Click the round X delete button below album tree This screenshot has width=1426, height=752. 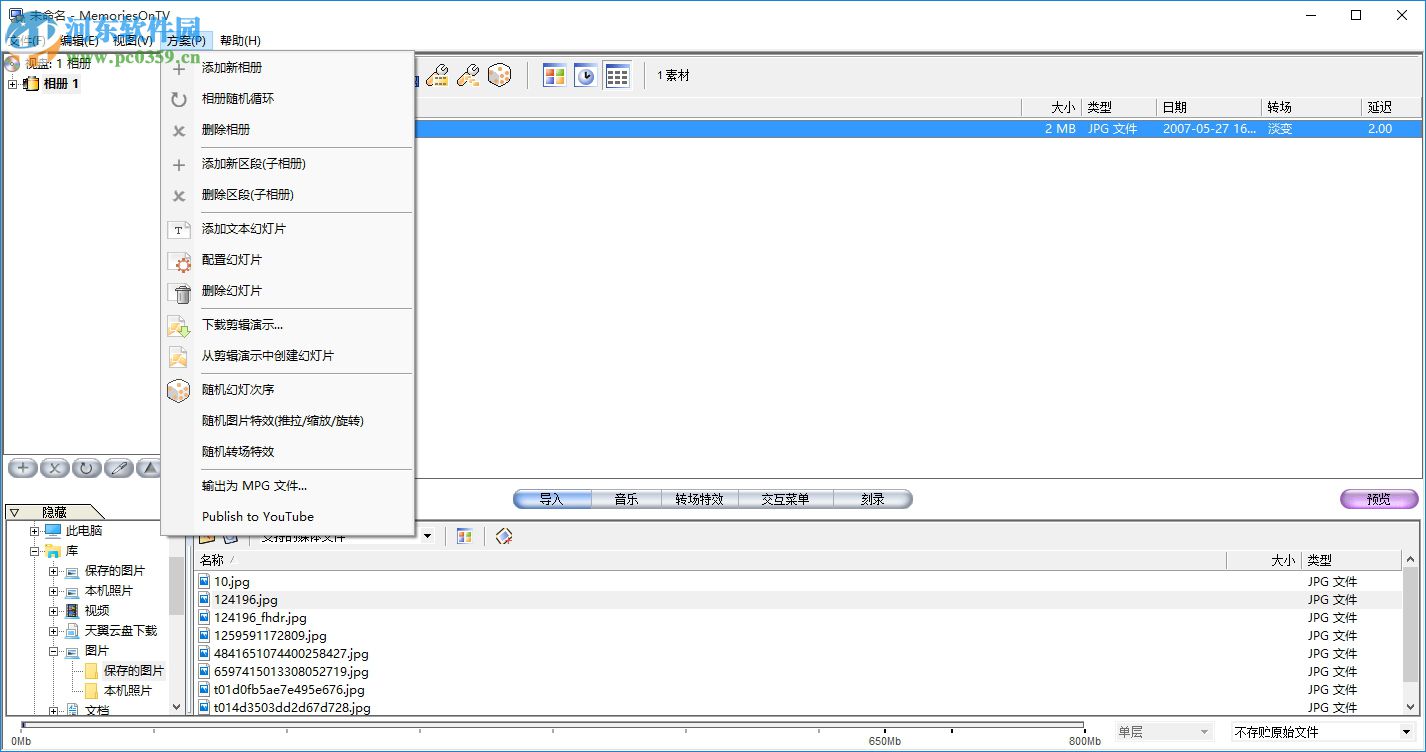pyautogui.click(x=55, y=468)
